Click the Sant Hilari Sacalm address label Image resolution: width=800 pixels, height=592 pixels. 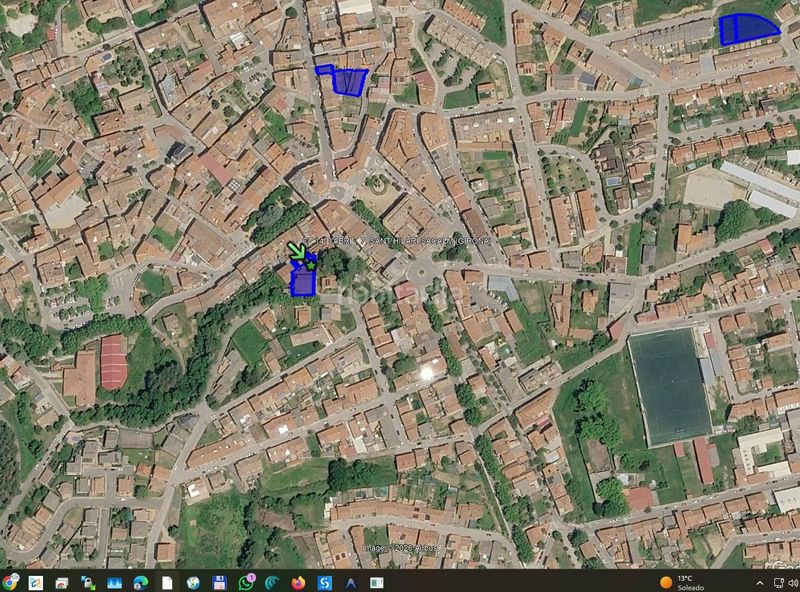pos(397,240)
